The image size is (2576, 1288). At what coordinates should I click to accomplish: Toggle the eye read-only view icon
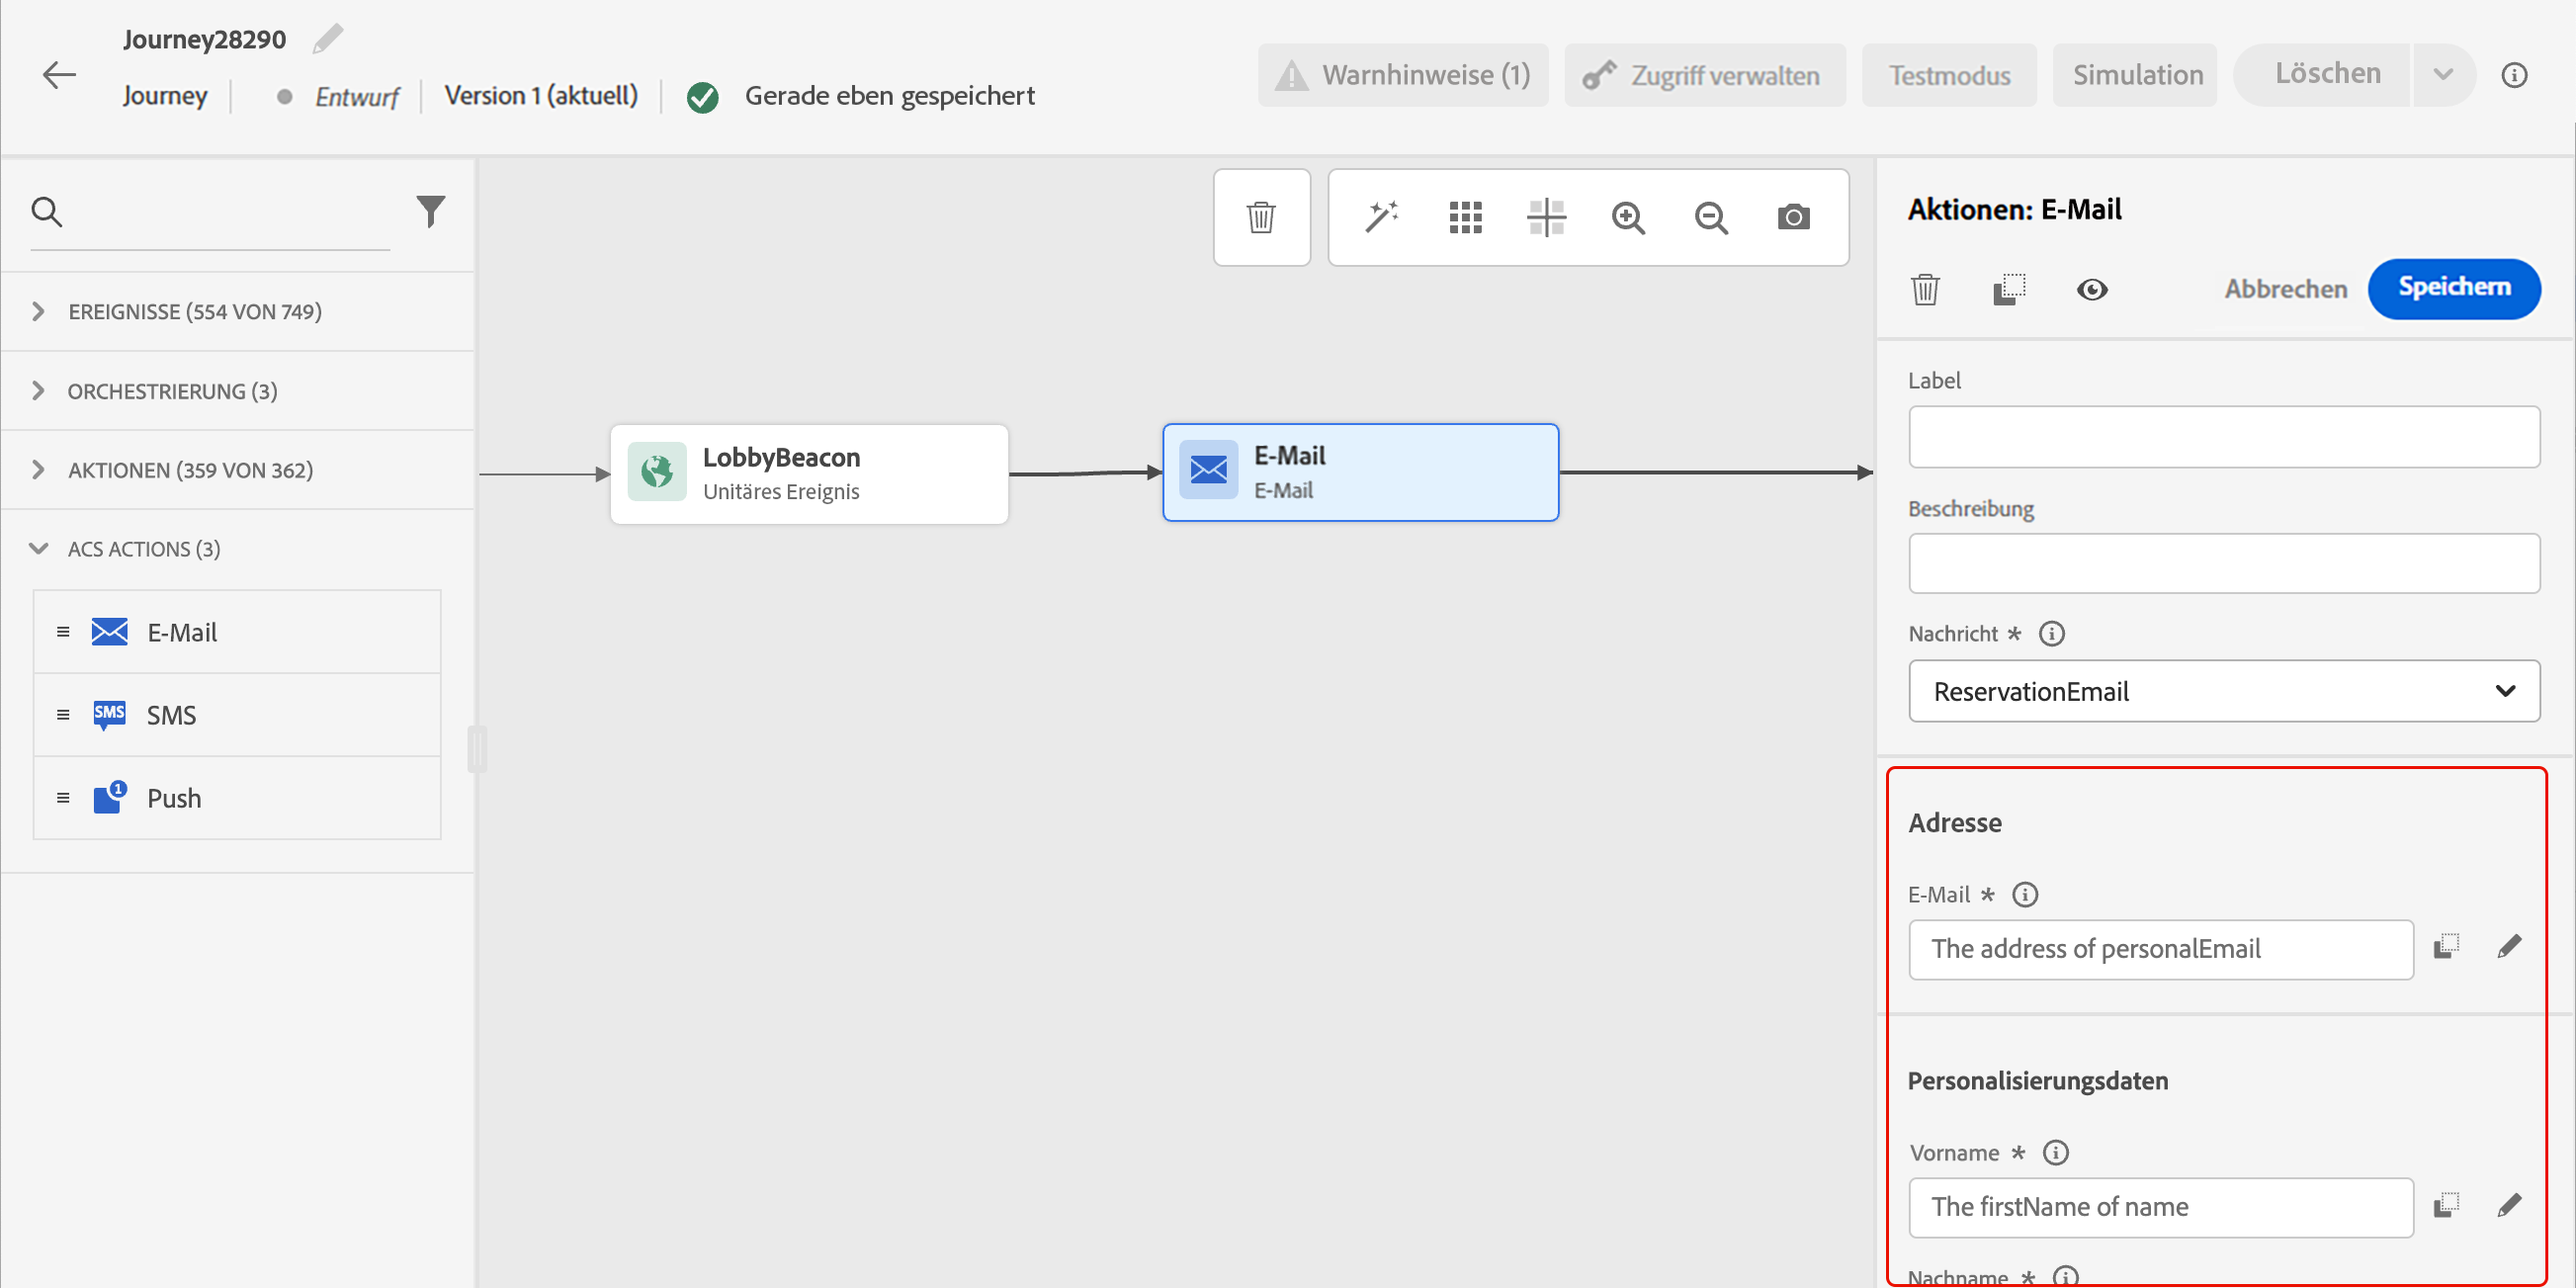pos(2091,290)
